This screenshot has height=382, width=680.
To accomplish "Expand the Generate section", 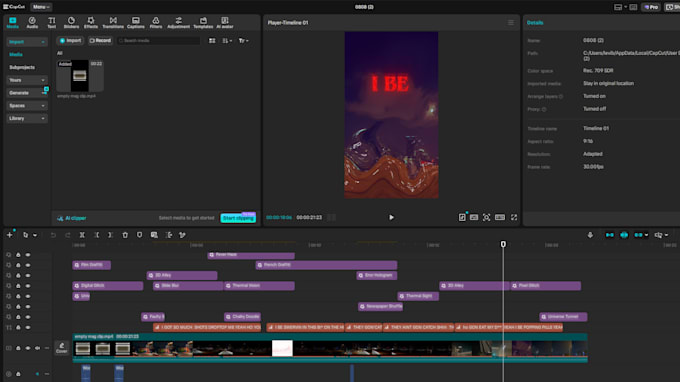I will (x=27, y=93).
